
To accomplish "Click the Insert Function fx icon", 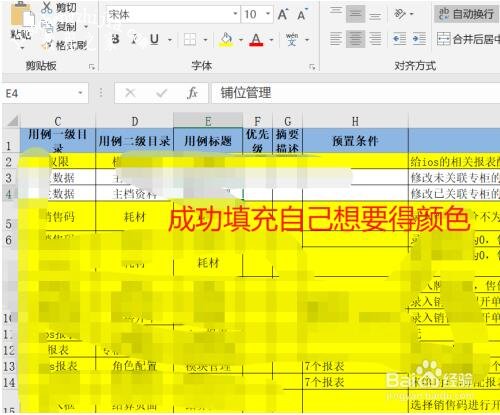I will pos(192,93).
